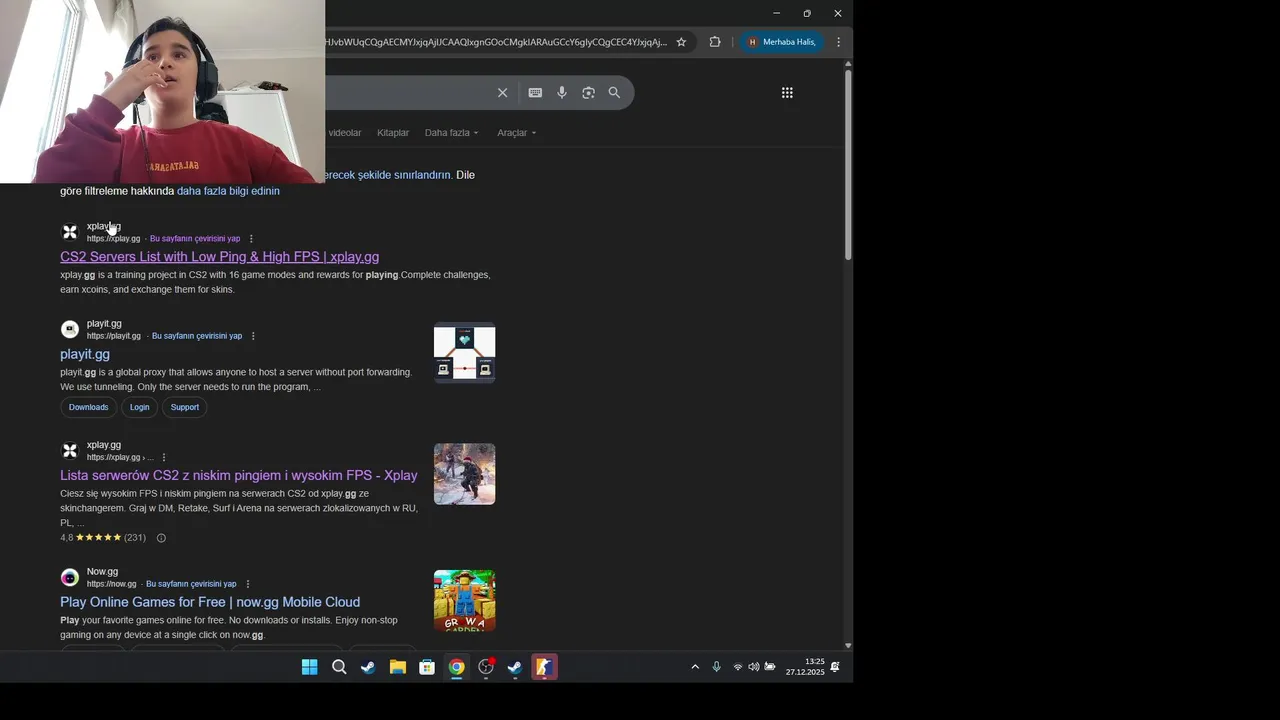Click the magnifier search submit icon

[614, 93]
